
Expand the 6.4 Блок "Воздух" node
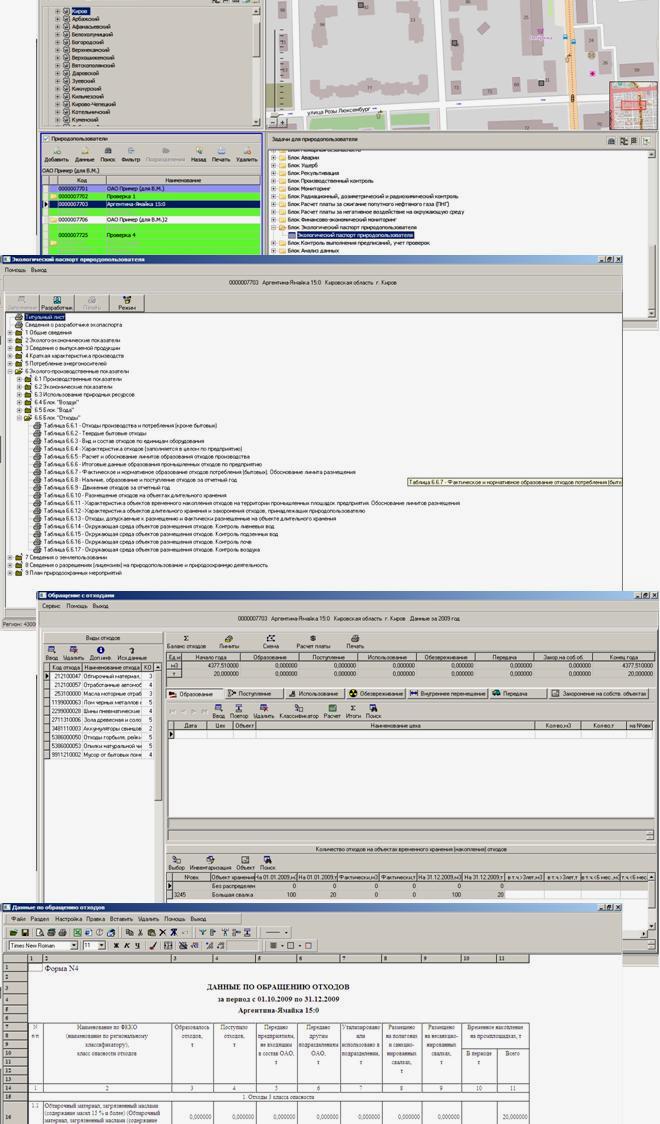pyautogui.click(x=19, y=402)
